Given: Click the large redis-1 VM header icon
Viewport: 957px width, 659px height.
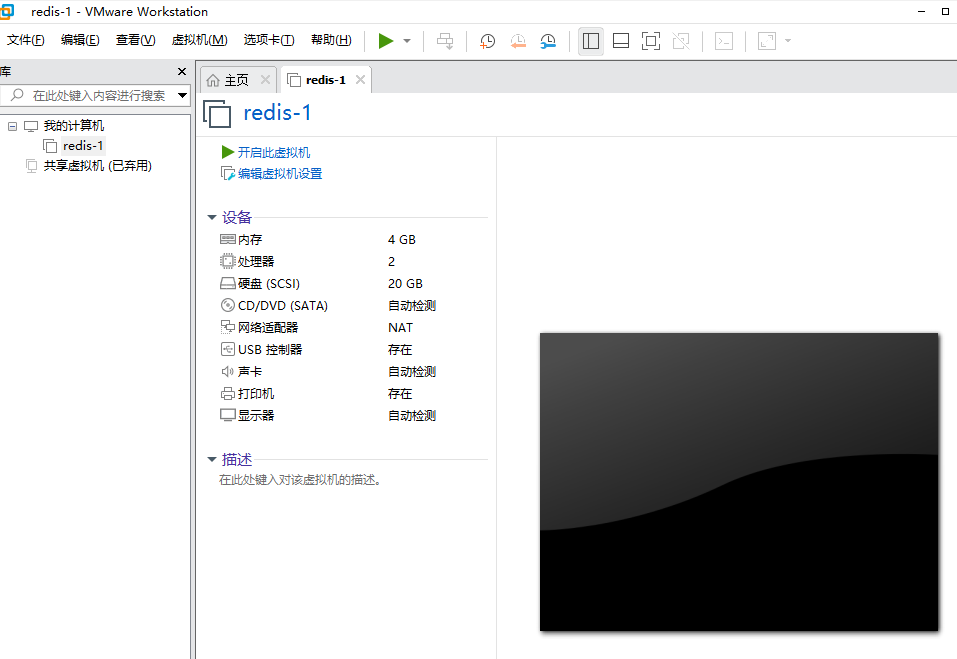Looking at the screenshot, I should (x=217, y=114).
